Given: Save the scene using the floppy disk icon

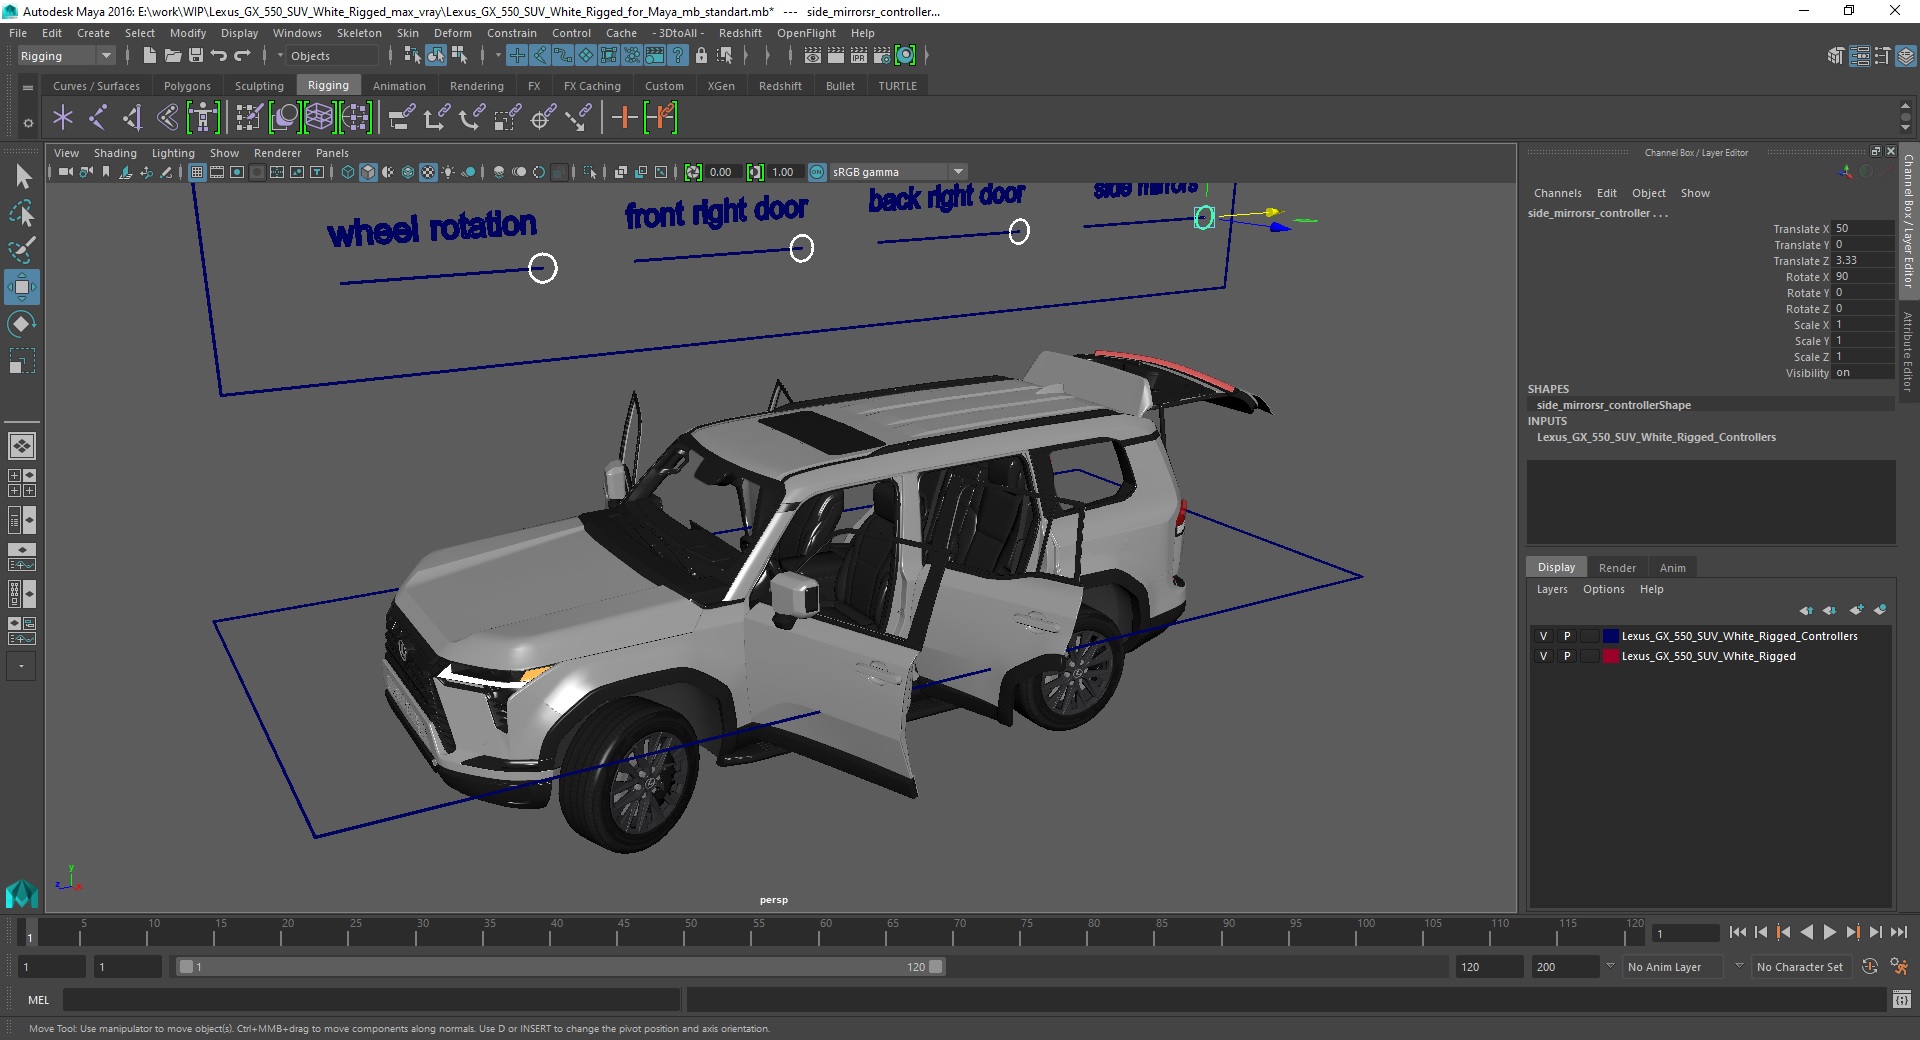Looking at the screenshot, I should (196, 56).
